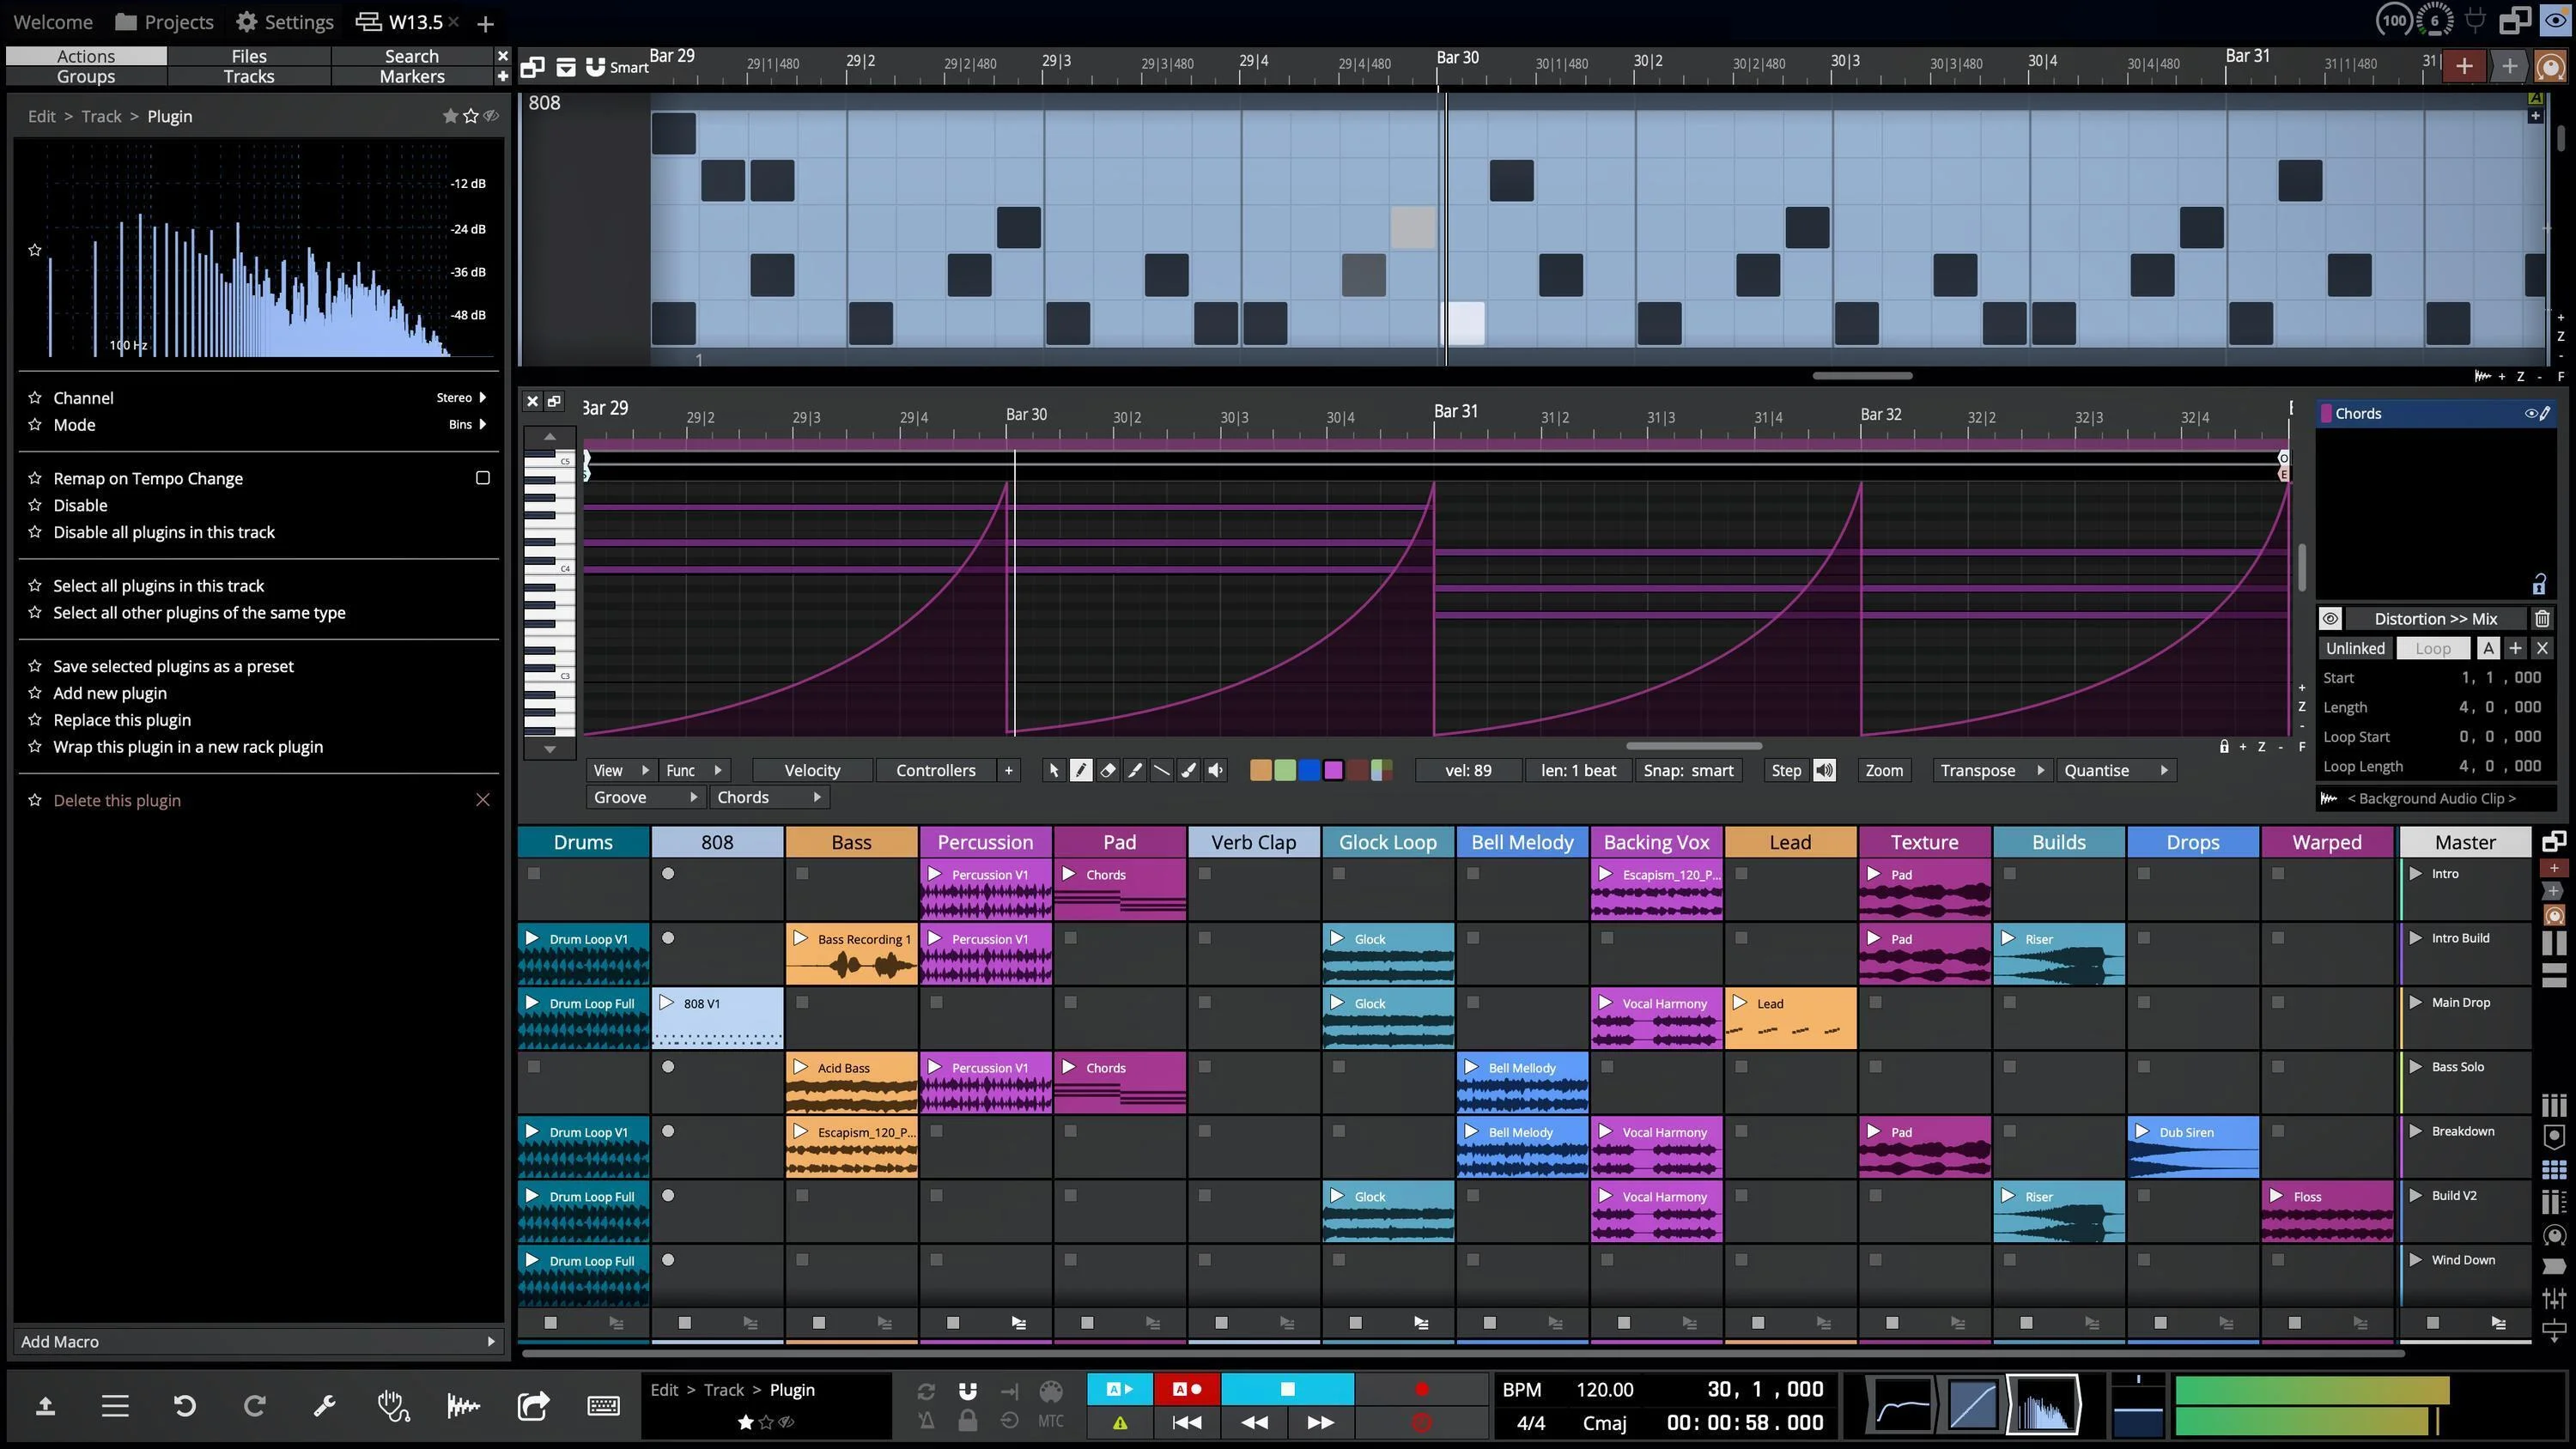This screenshot has width=2576, height=1449.
Task: Select the pencil draw tool in MIDI editor
Action: coord(1080,770)
